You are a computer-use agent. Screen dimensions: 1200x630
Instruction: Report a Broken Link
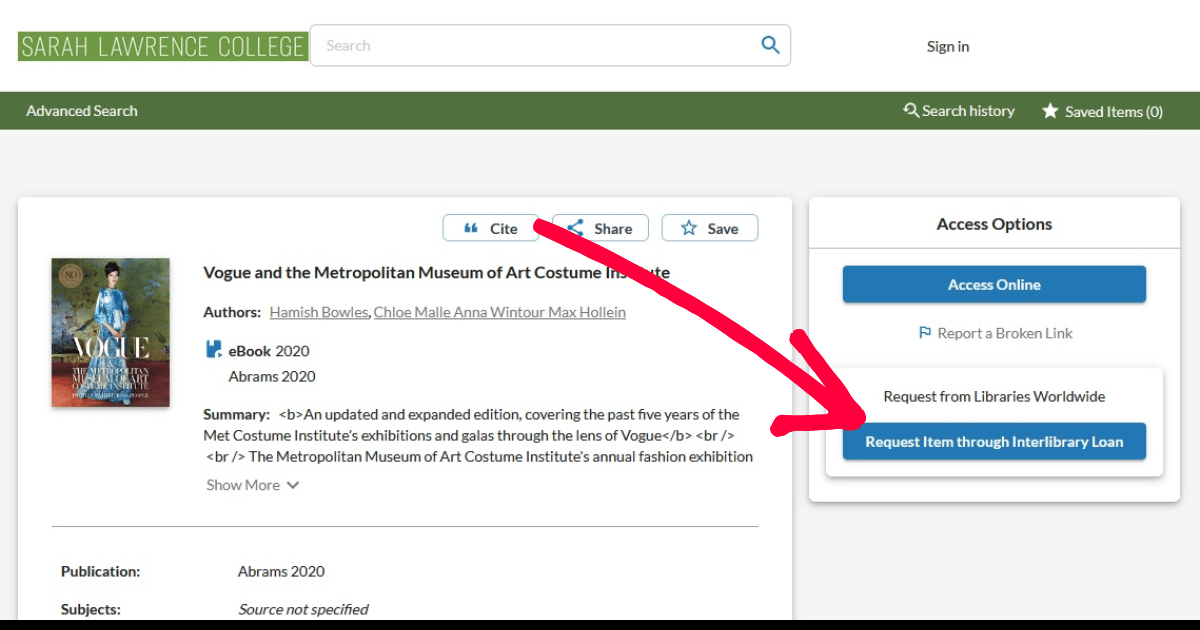coord(995,333)
